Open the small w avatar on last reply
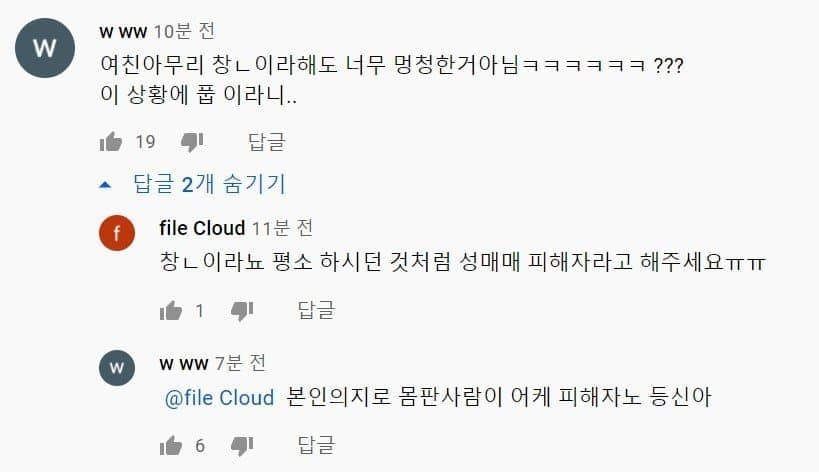Screen dimensions: 819x472 [x=117, y=368]
